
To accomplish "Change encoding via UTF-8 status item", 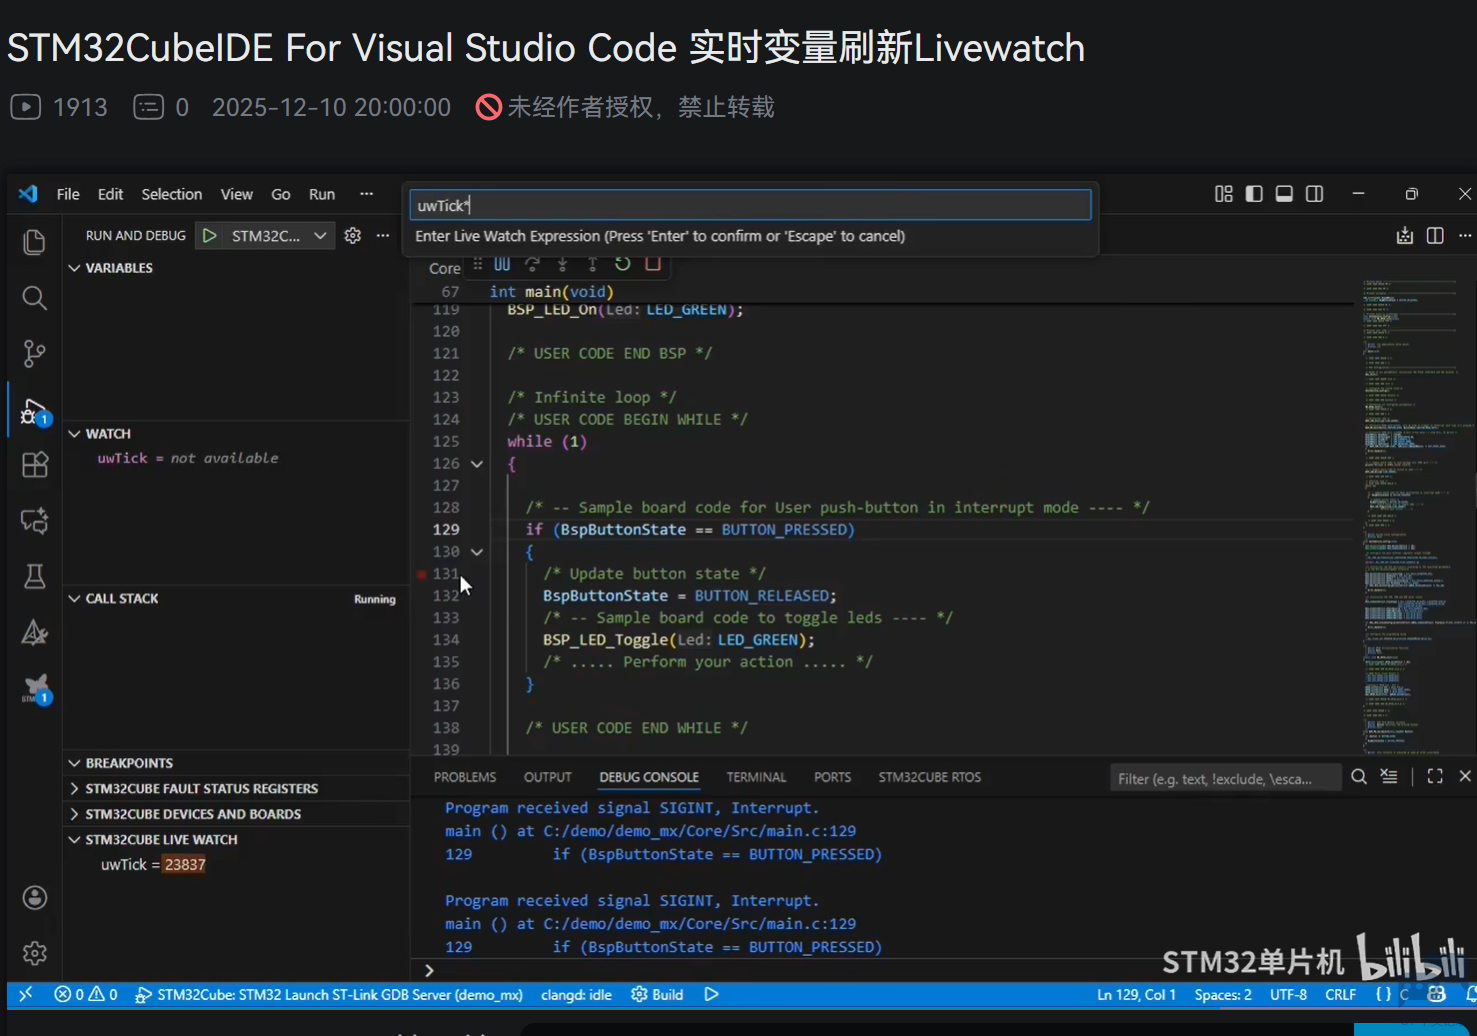I will [x=1288, y=994].
